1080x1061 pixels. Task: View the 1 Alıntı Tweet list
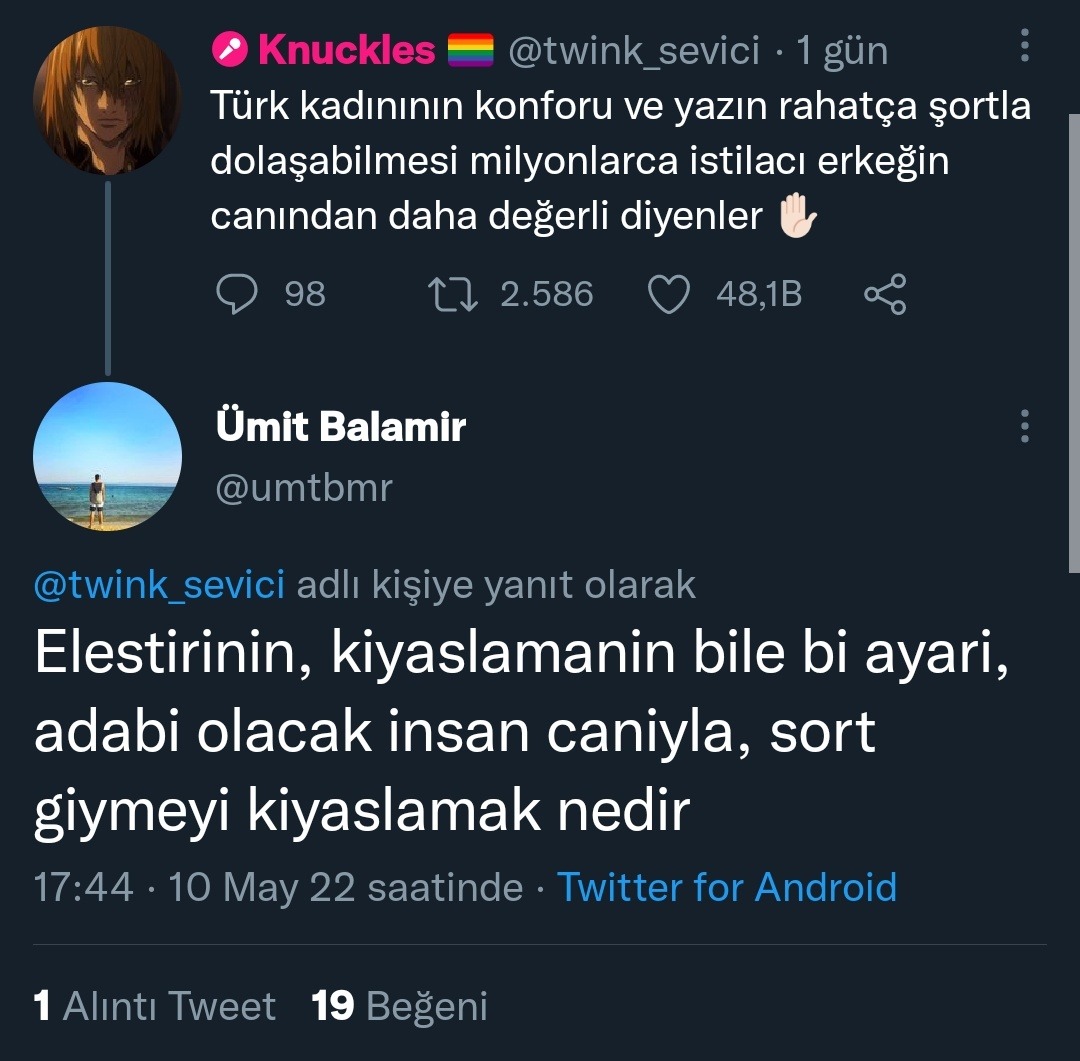155,1006
